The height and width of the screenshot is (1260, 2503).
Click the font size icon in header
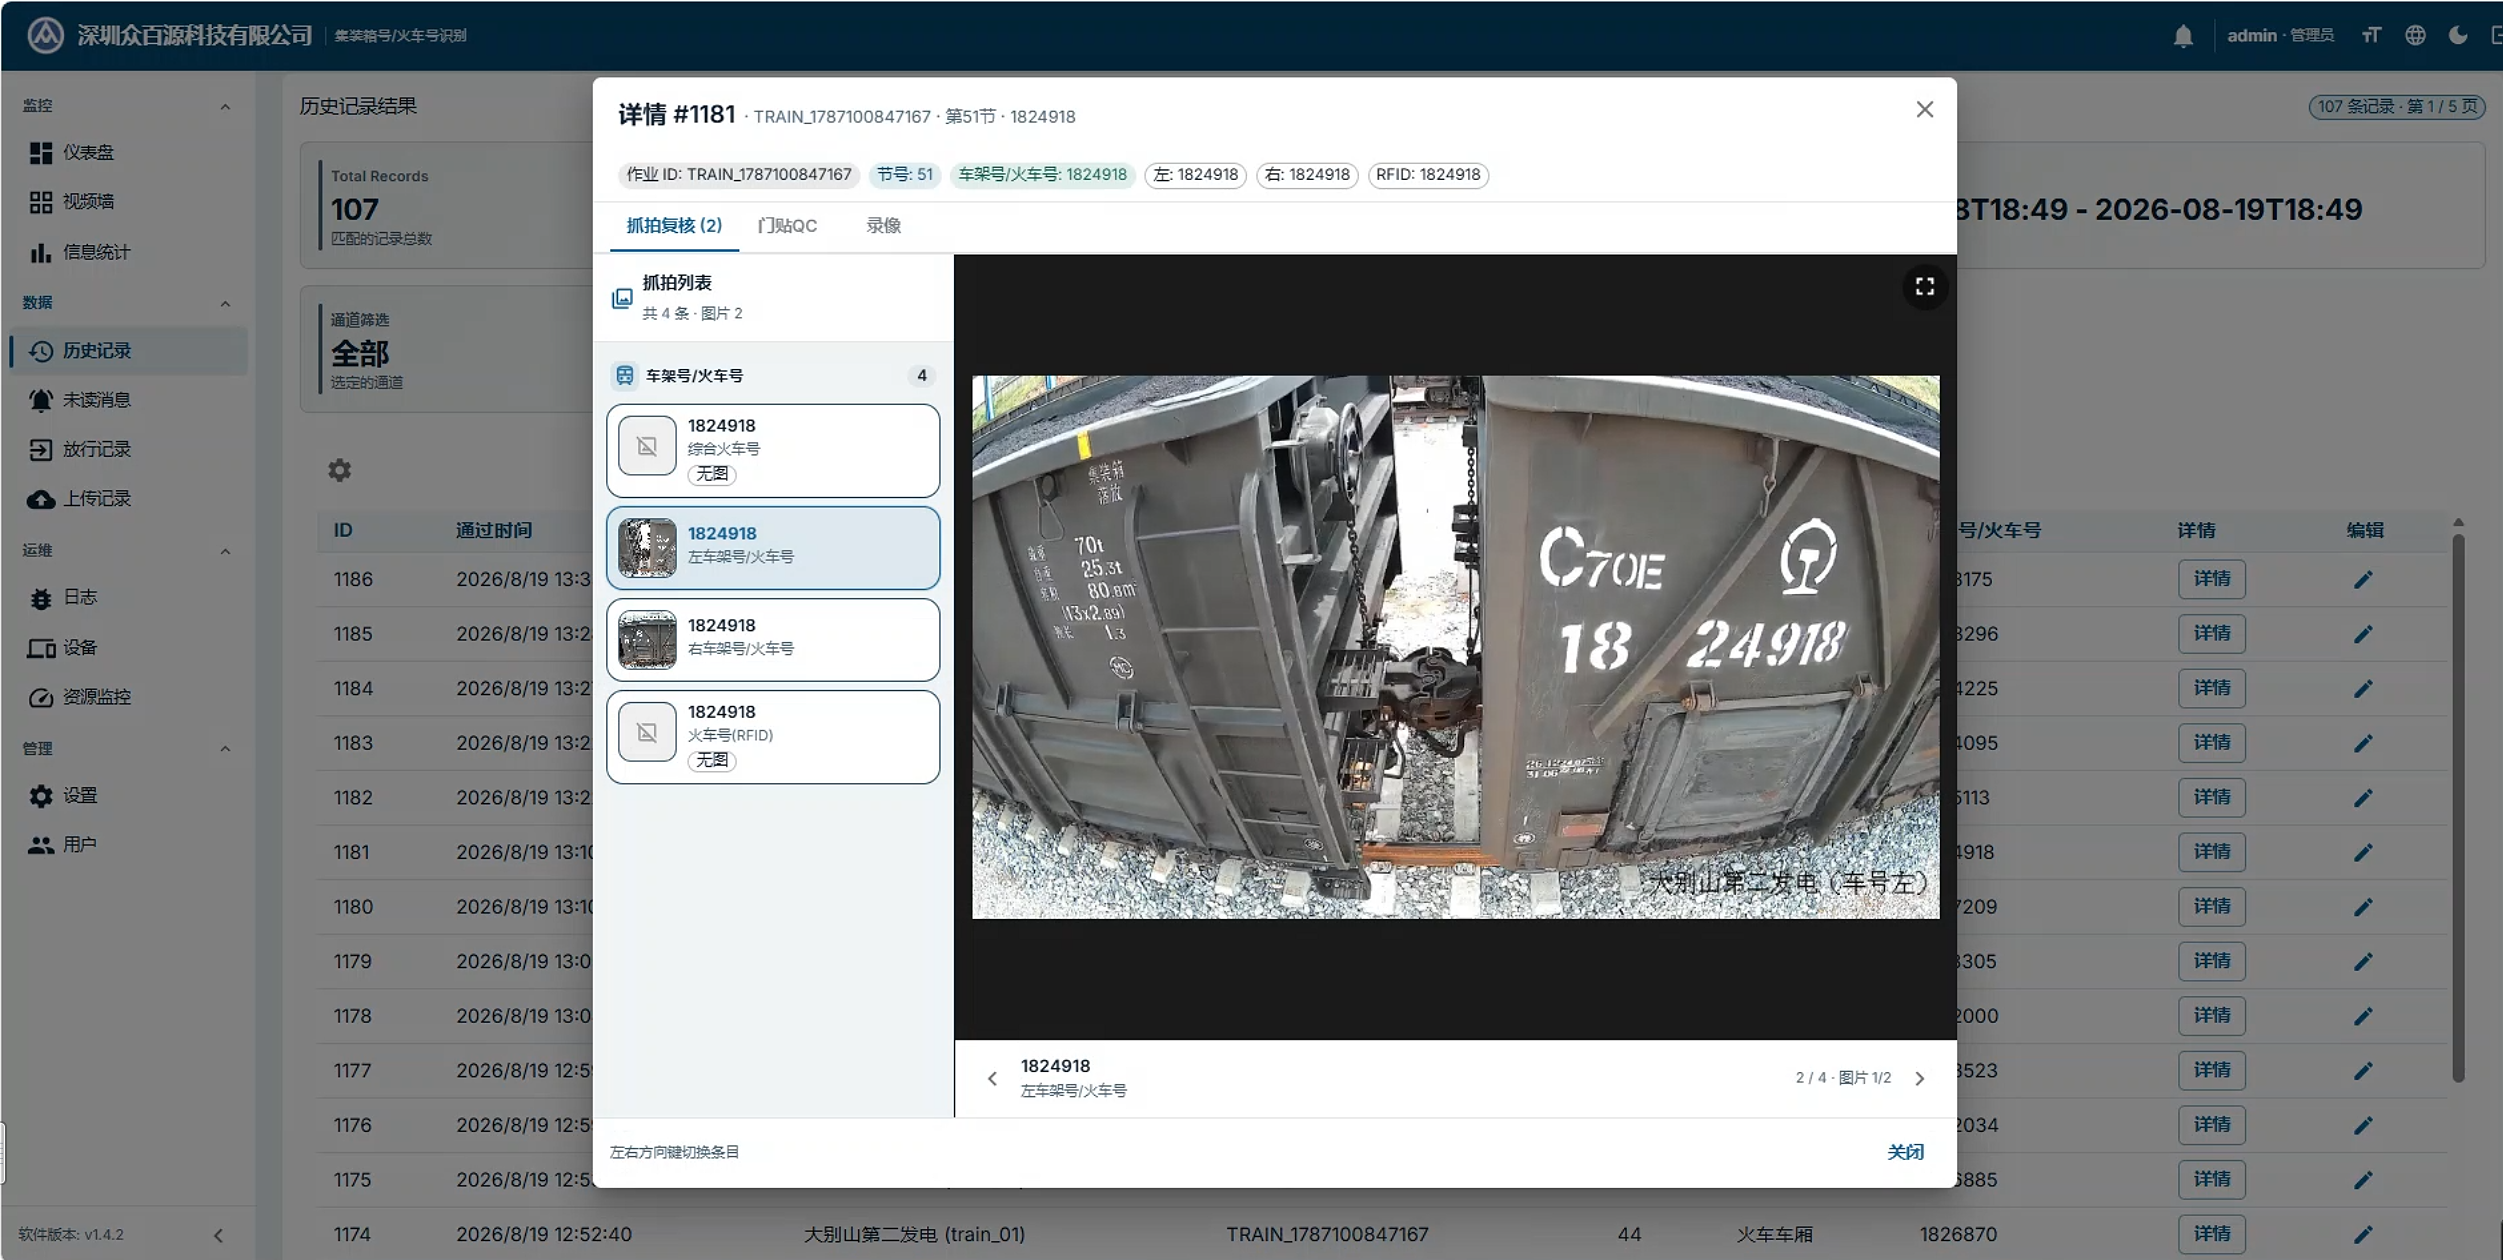pyautogui.click(x=2371, y=36)
